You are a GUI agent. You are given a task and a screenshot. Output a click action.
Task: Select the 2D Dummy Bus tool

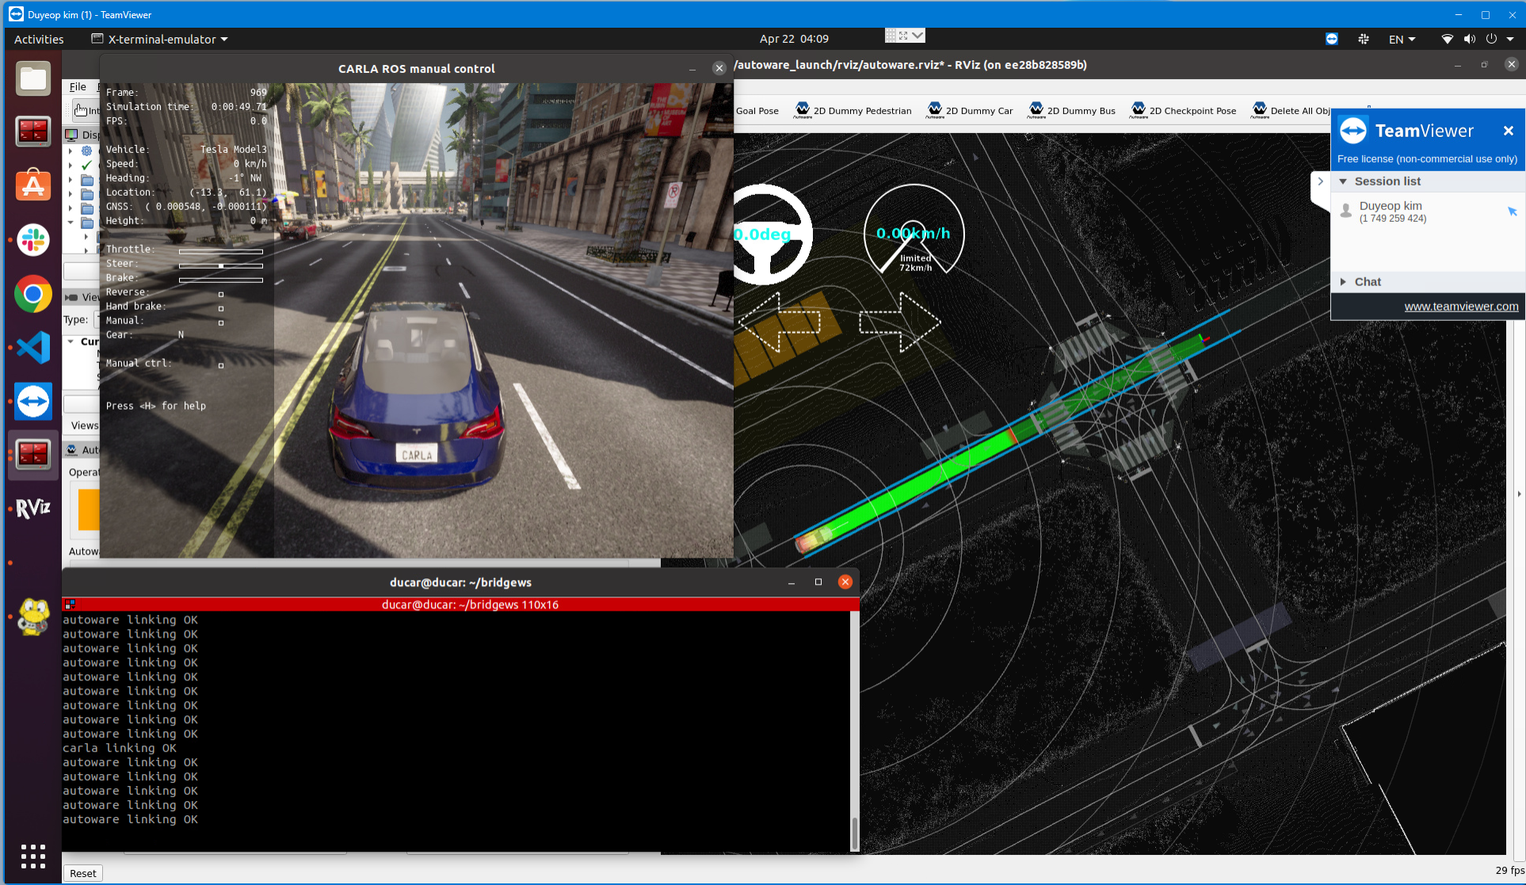(x=1072, y=110)
